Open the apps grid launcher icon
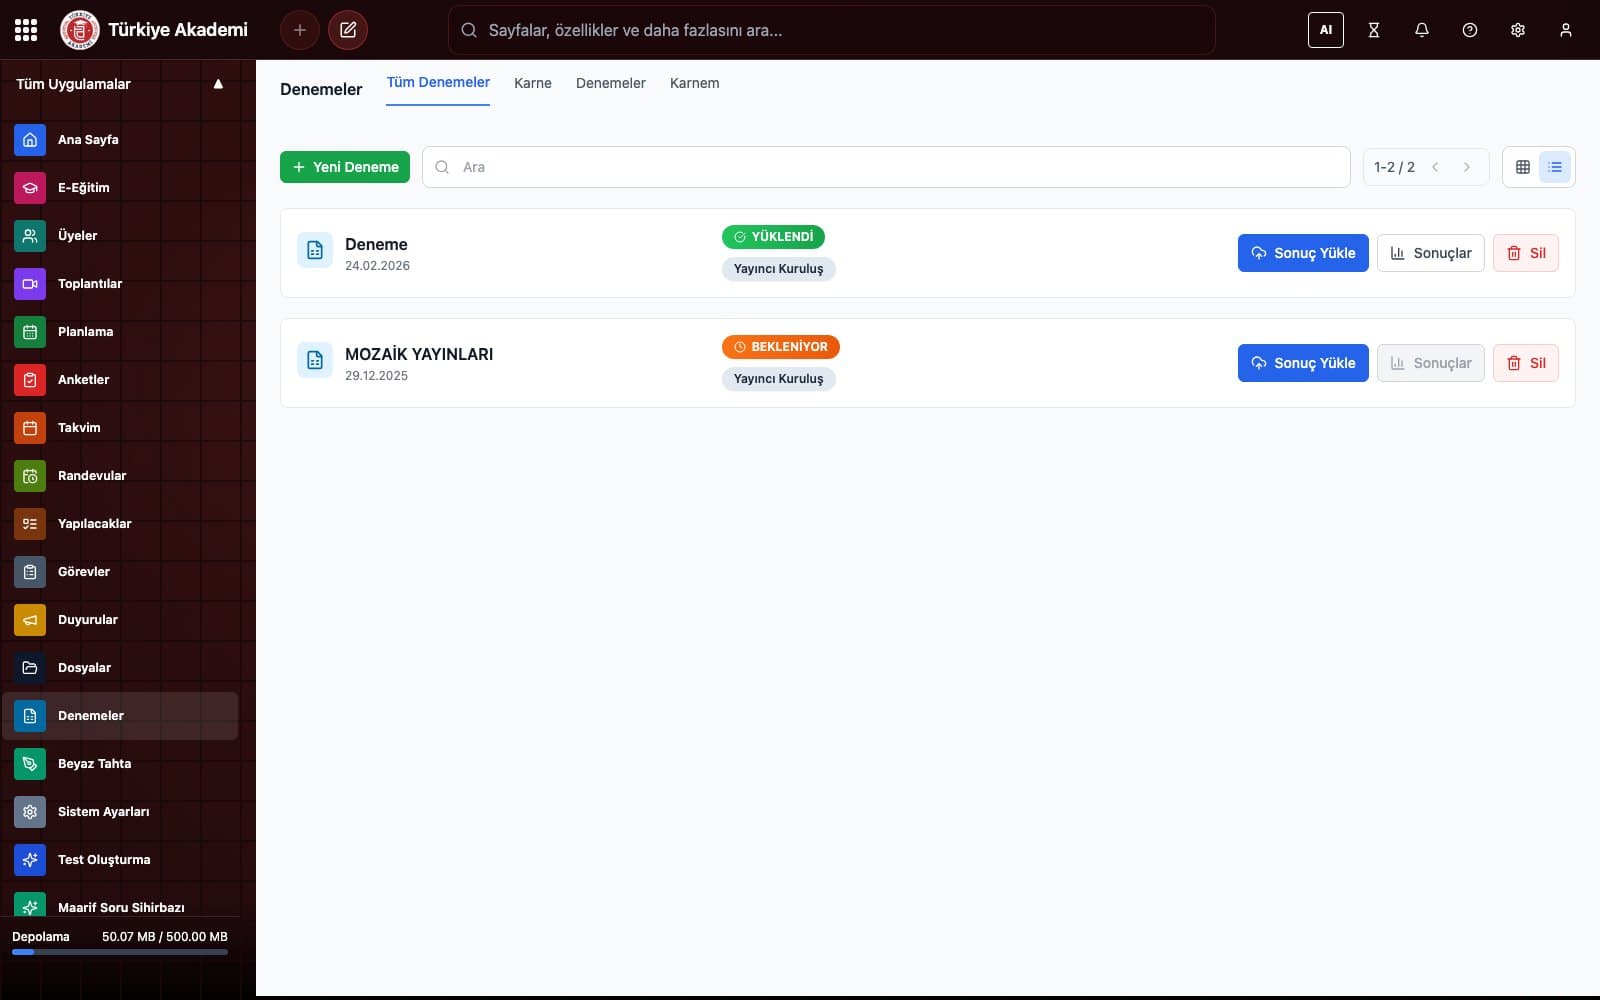1600x1000 pixels. click(26, 30)
